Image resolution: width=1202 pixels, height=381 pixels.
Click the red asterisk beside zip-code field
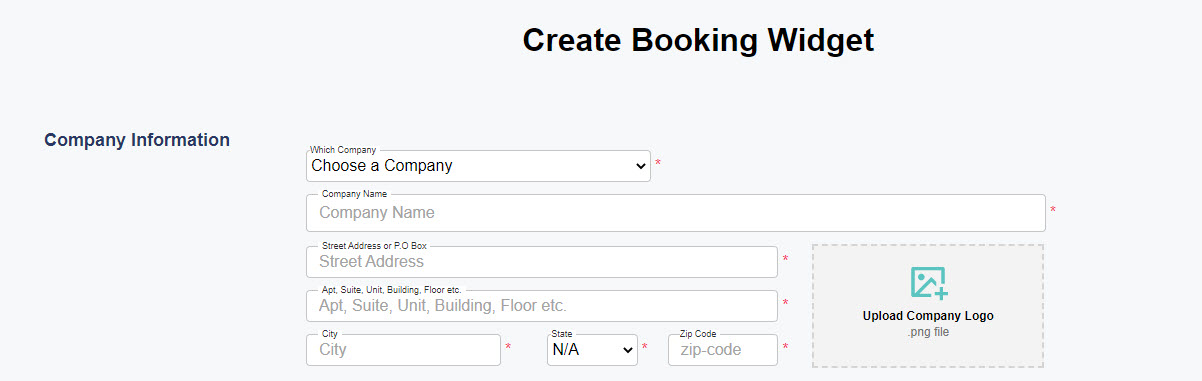pyautogui.click(x=785, y=348)
